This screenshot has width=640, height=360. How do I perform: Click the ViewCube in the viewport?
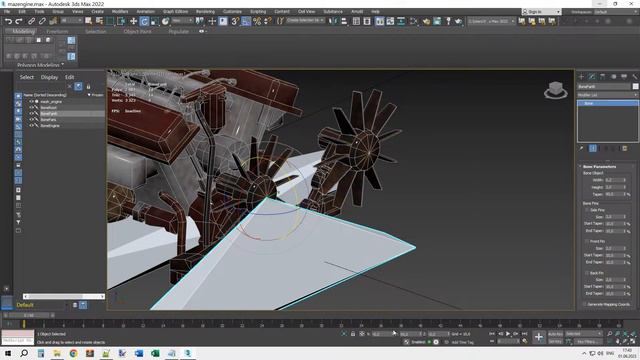pyautogui.click(x=556, y=90)
